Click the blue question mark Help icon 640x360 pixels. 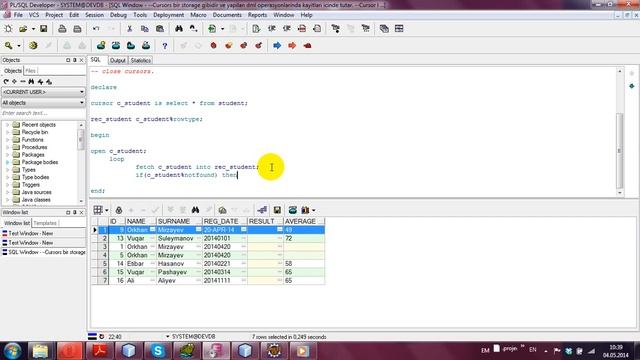164,45
